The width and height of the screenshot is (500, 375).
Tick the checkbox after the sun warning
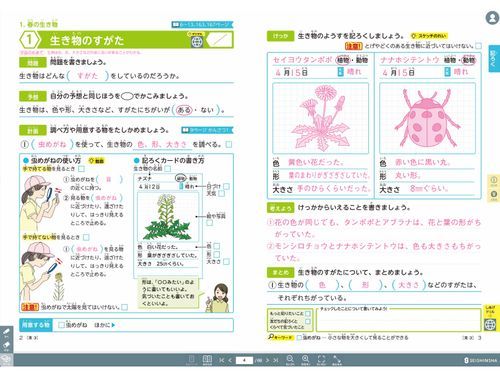coord(124,307)
